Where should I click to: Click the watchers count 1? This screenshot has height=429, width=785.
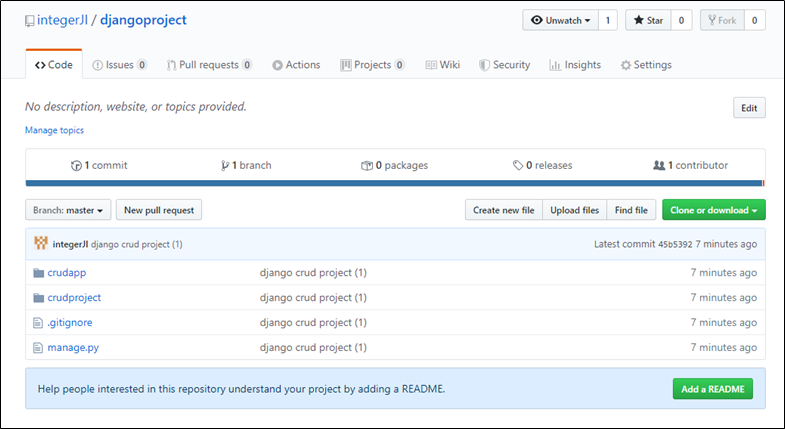[608, 20]
